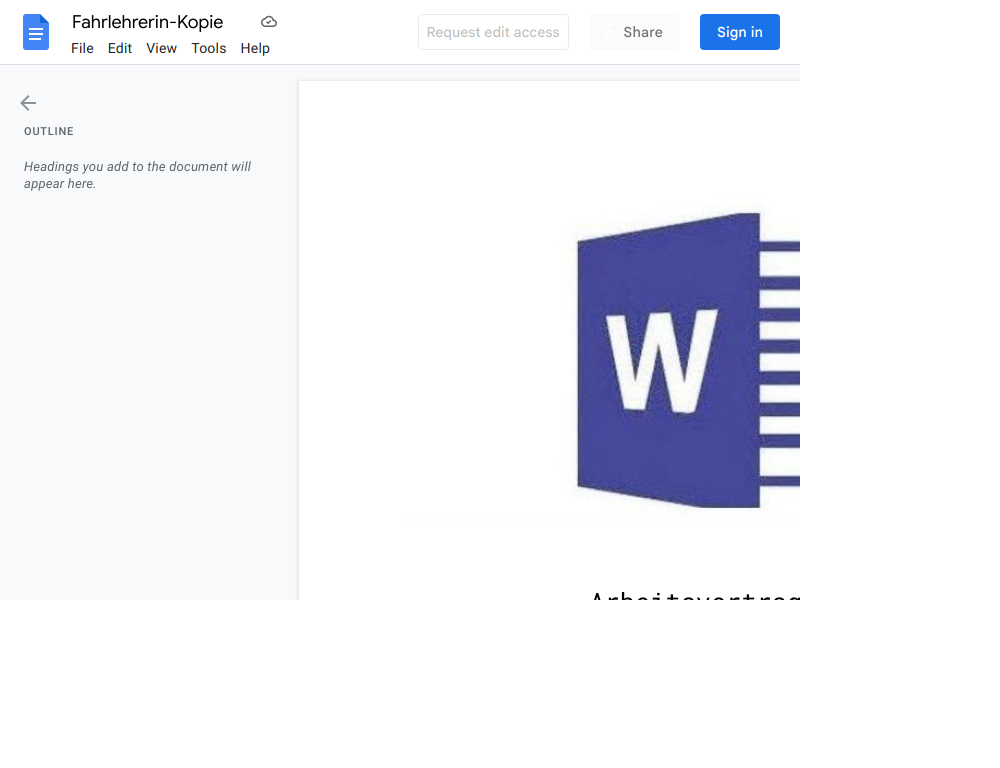1000x768 pixels.
Task: Collapse the outline using back arrow
Action: (28, 103)
